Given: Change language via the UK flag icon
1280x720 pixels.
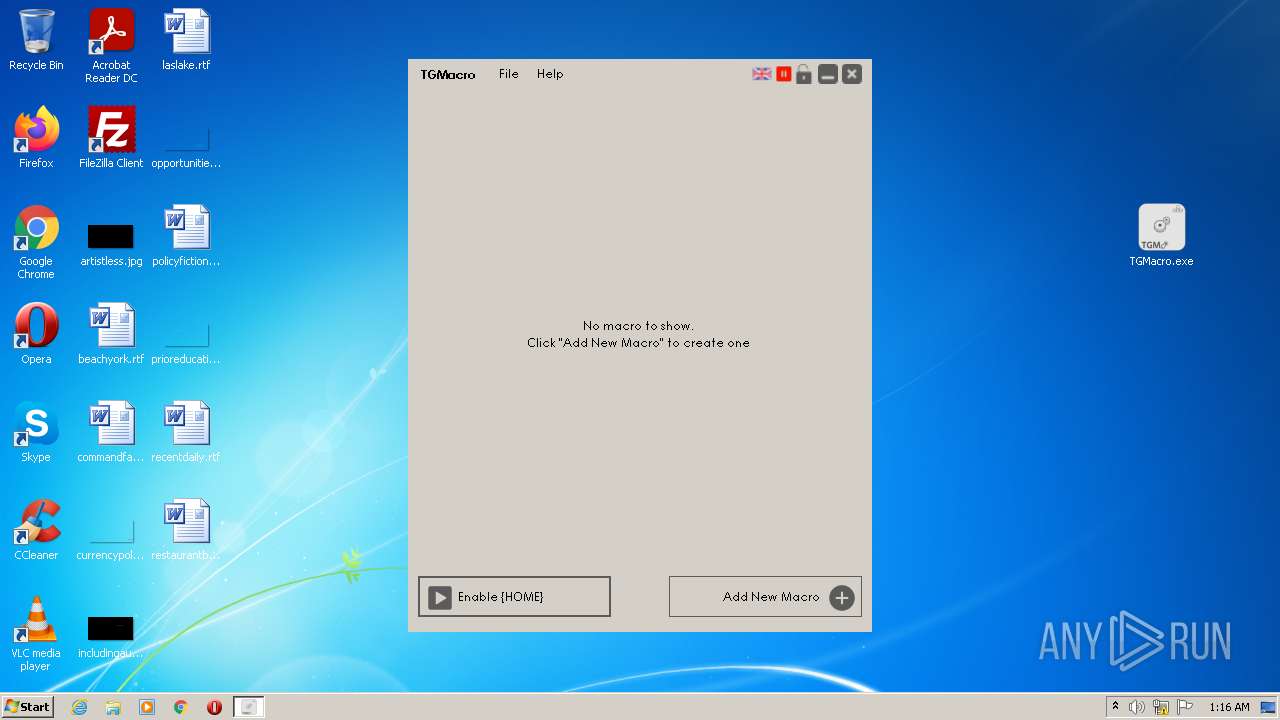Looking at the screenshot, I should click(762, 74).
